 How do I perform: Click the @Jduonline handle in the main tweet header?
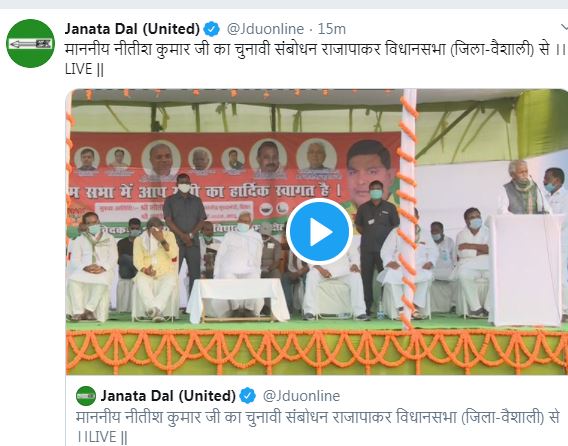click(265, 29)
